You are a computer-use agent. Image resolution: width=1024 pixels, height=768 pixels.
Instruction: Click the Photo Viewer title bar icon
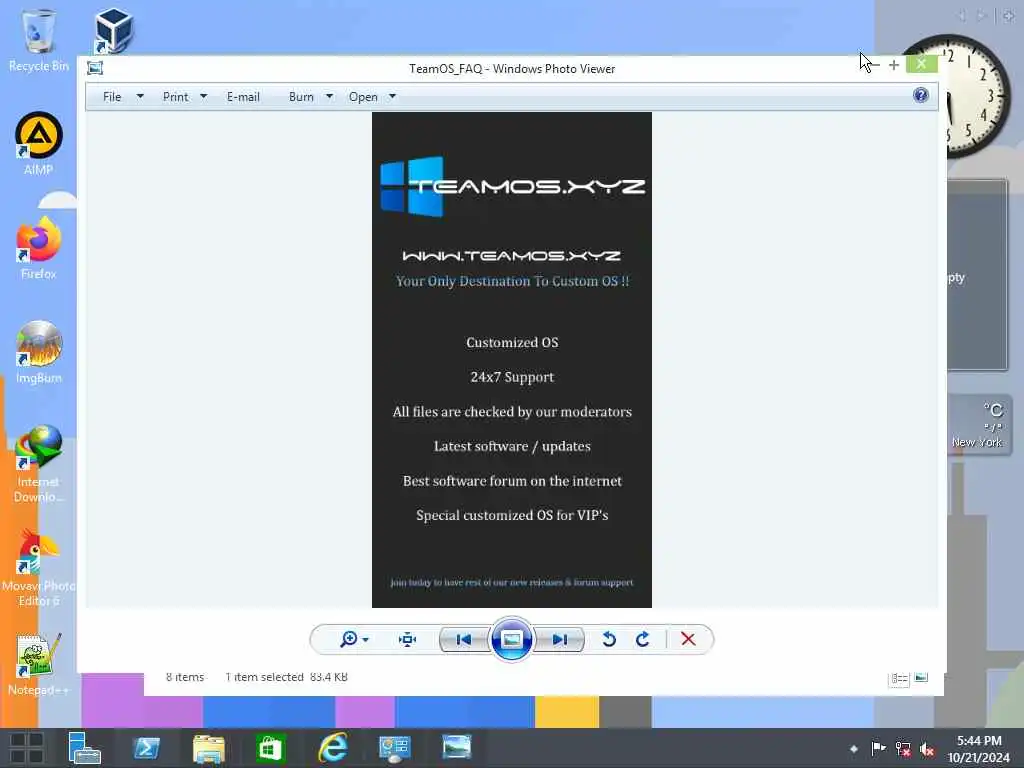click(95, 68)
